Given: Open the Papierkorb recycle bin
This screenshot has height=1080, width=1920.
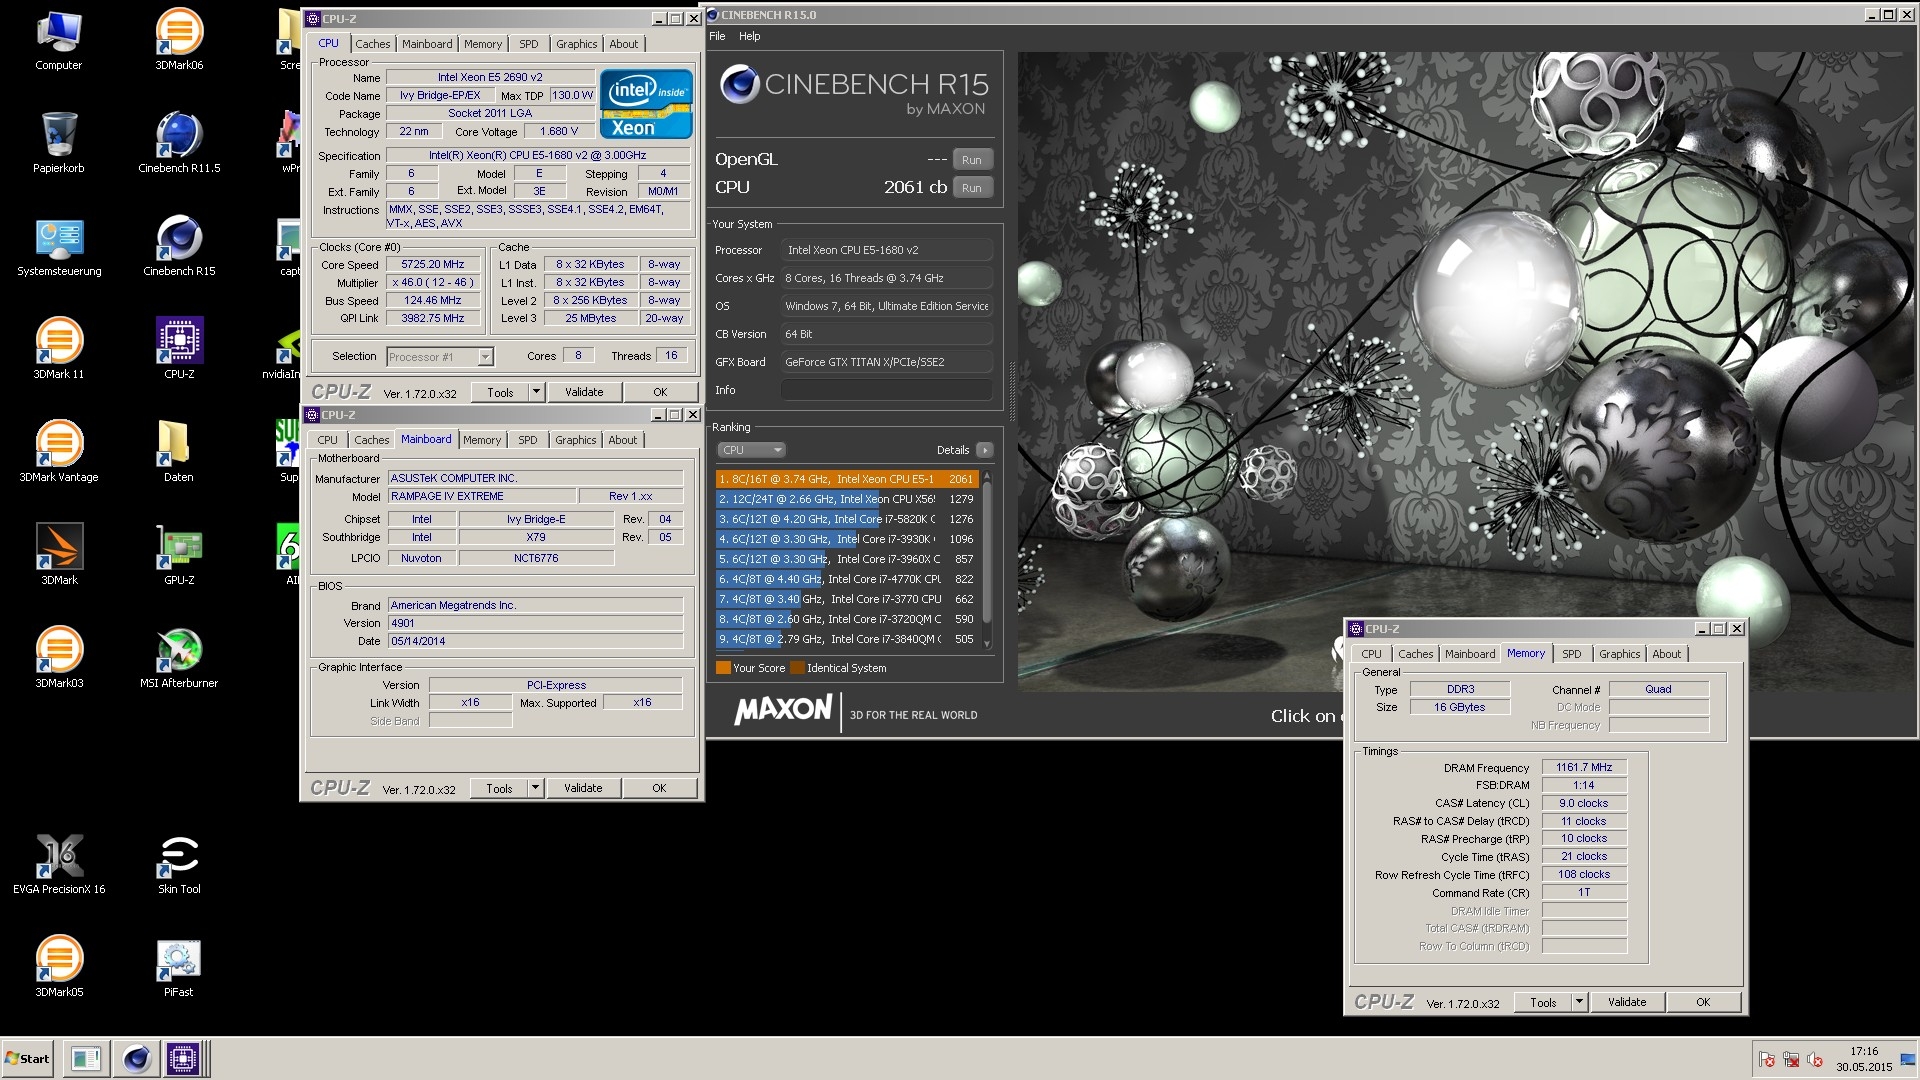Looking at the screenshot, I should 58,143.
